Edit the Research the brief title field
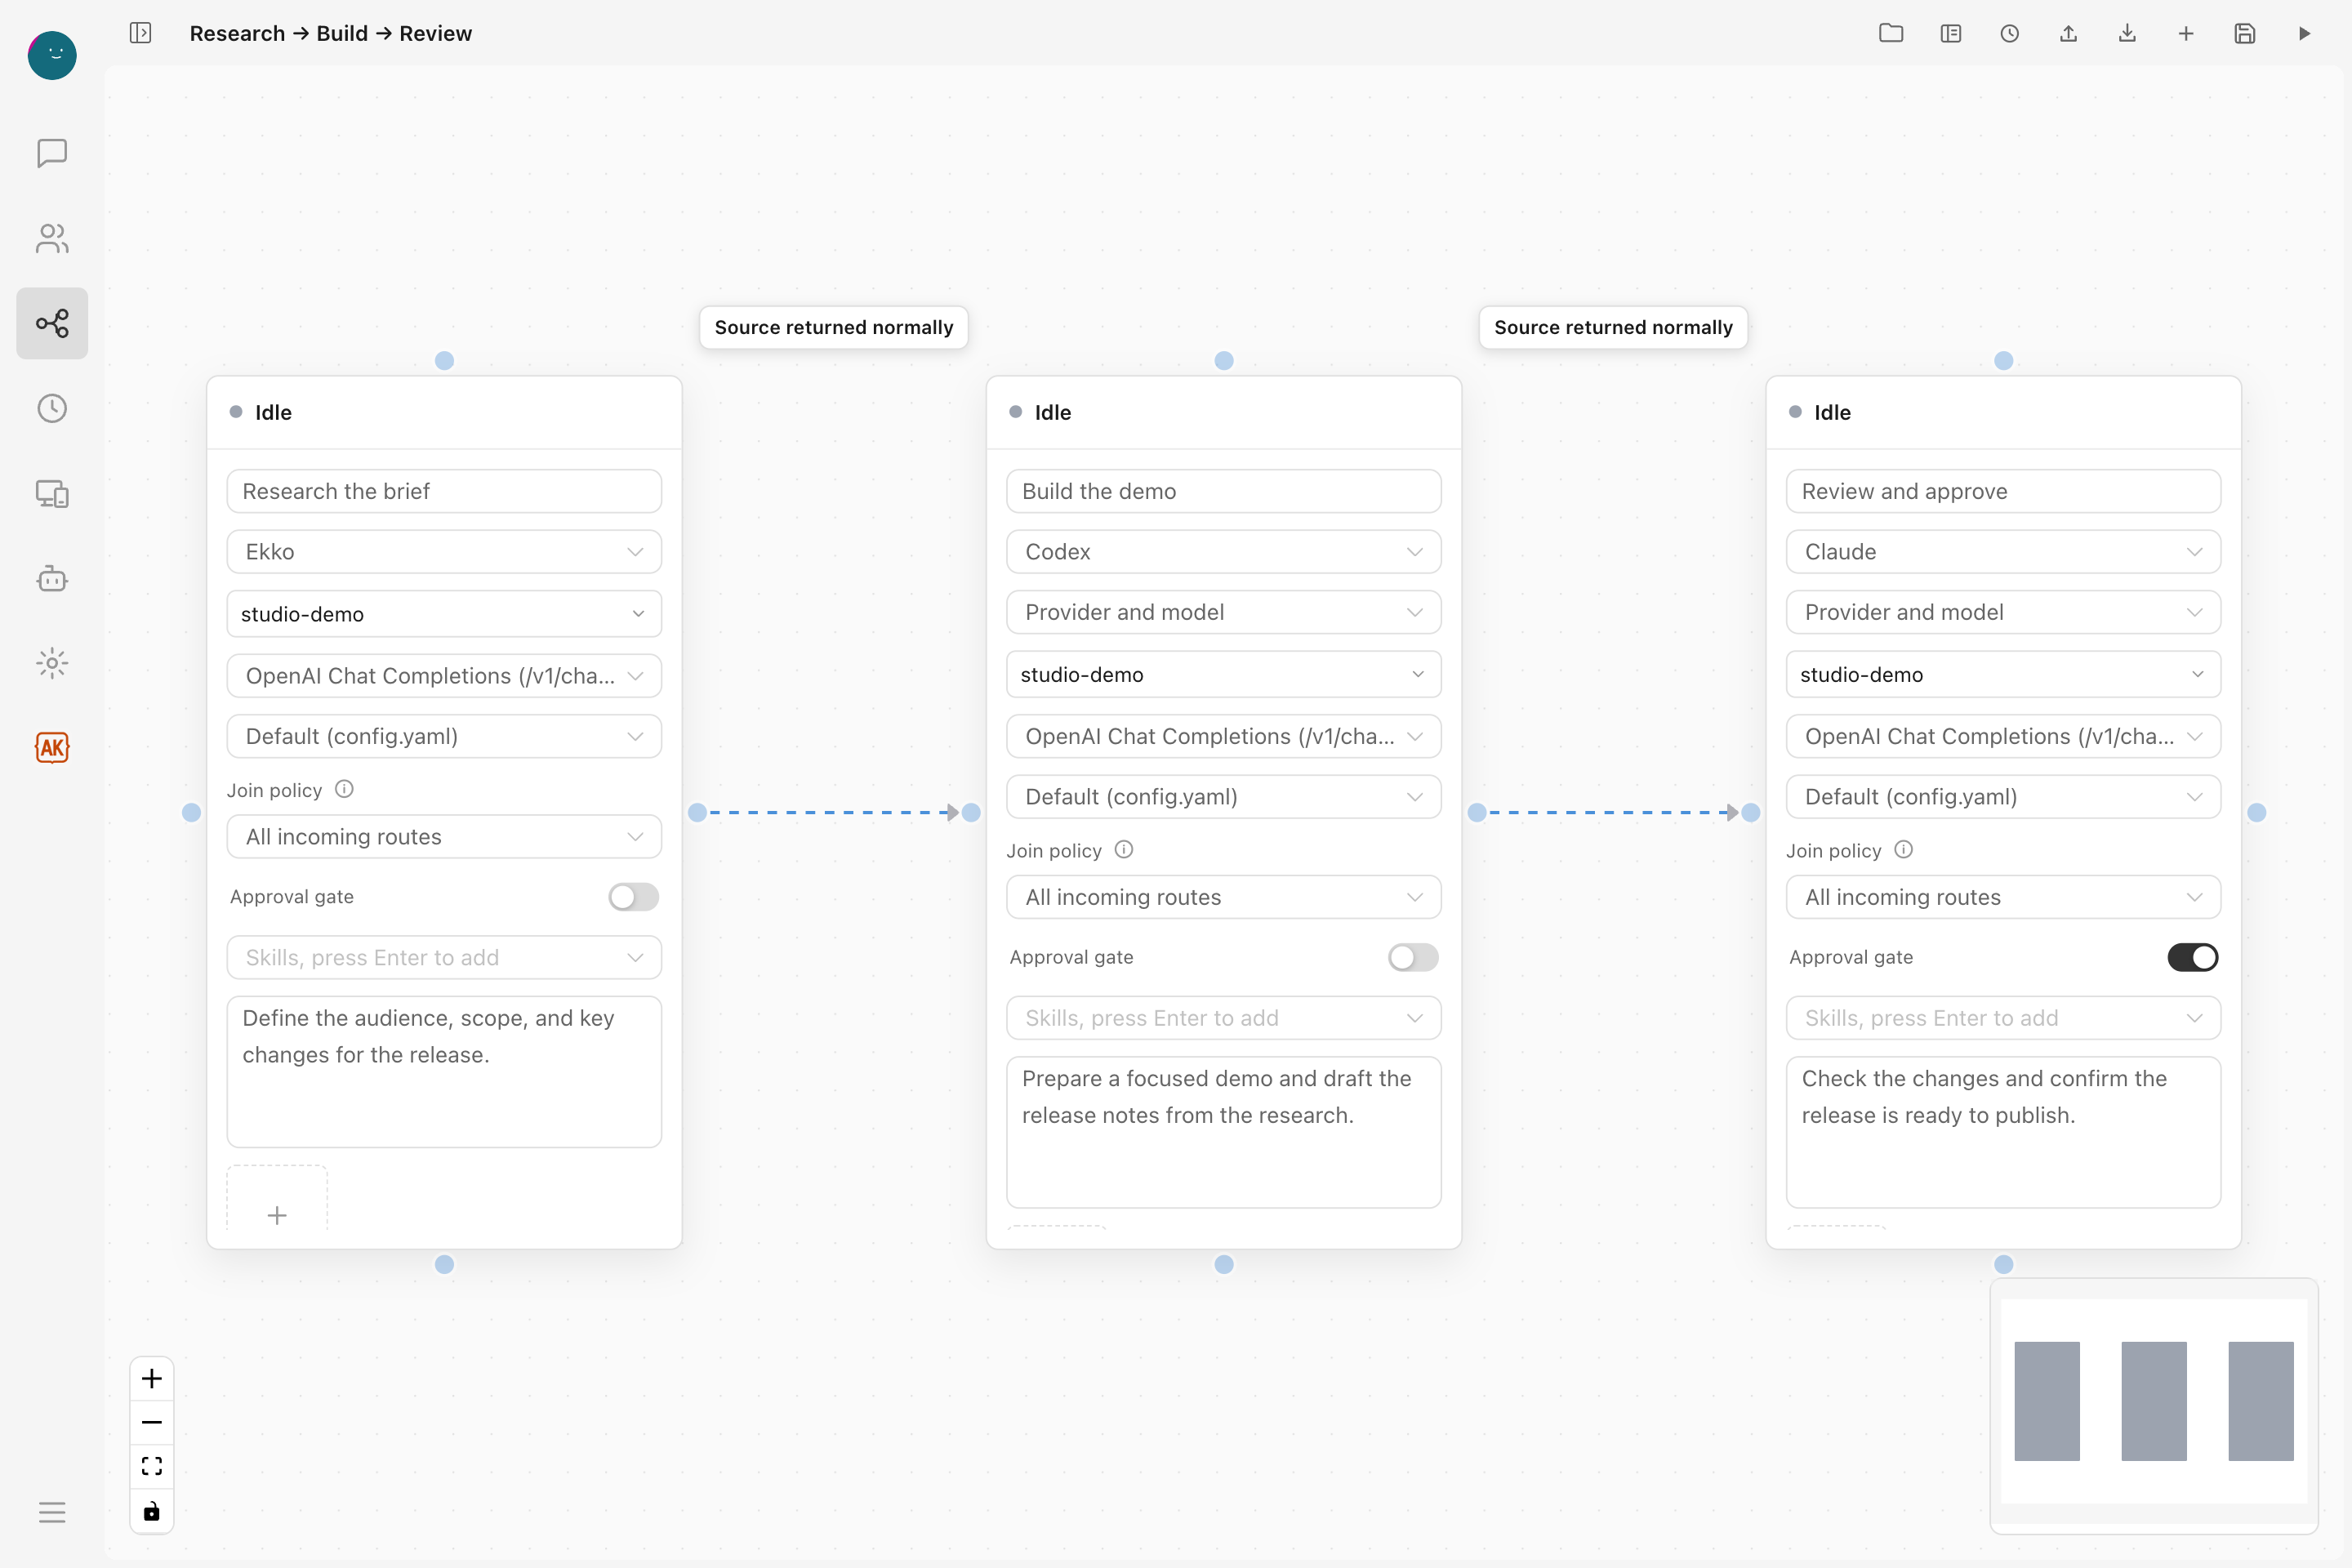The width and height of the screenshot is (2352, 1568). (444, 491)
